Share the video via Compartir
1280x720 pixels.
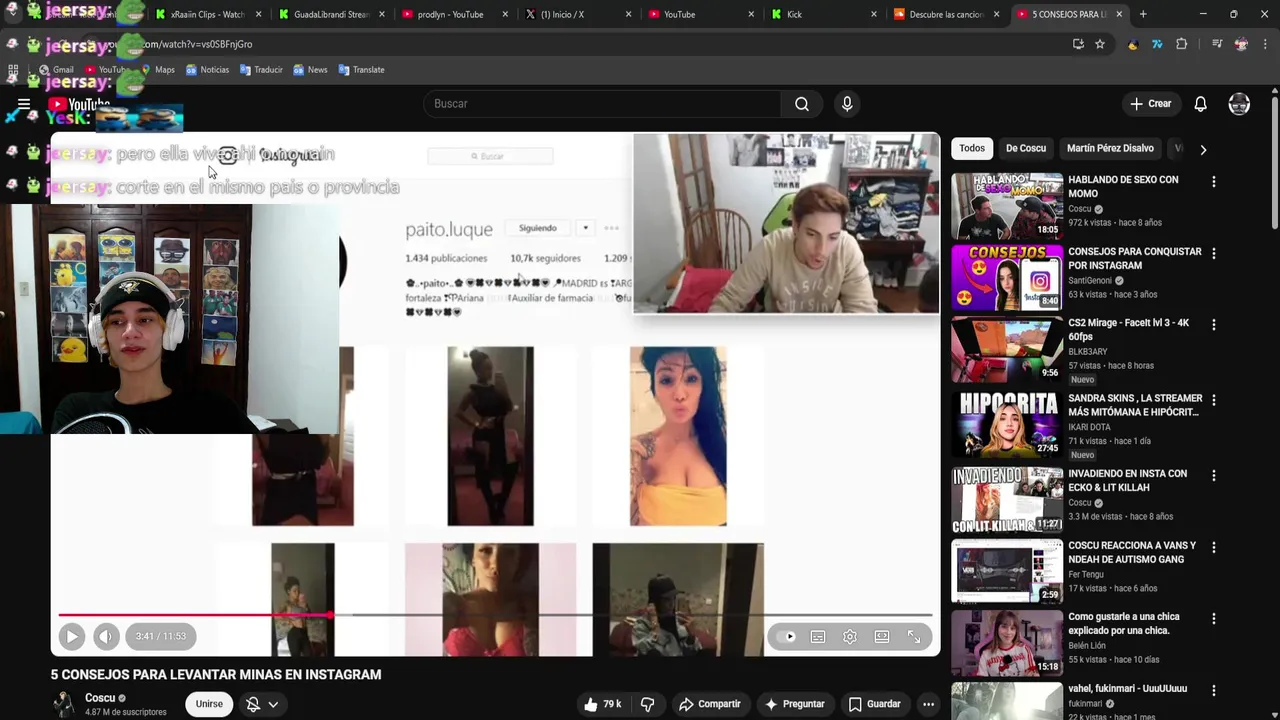[x=709, y=704]
